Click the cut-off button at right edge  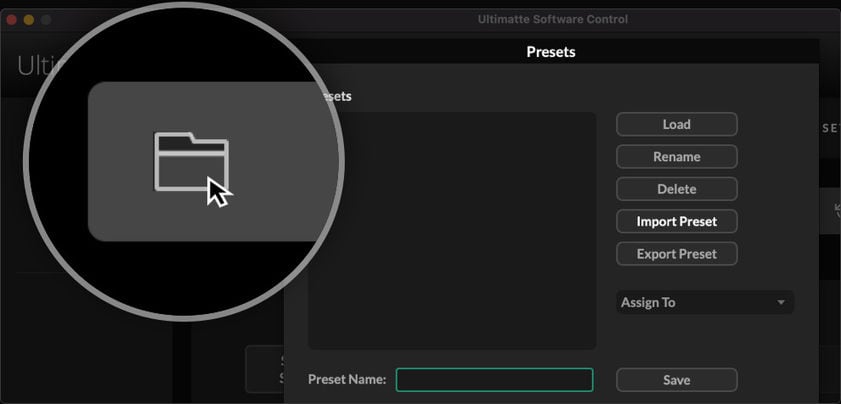point(832,212)
